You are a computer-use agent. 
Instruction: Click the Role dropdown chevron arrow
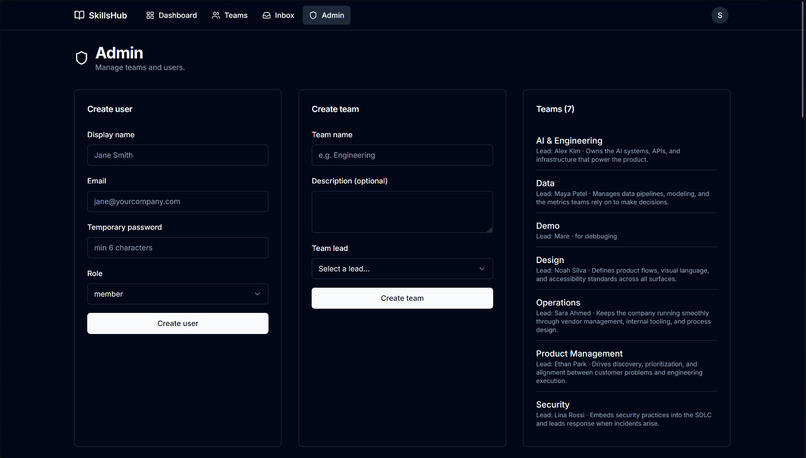pyautogui.click(x=257, y=294)
